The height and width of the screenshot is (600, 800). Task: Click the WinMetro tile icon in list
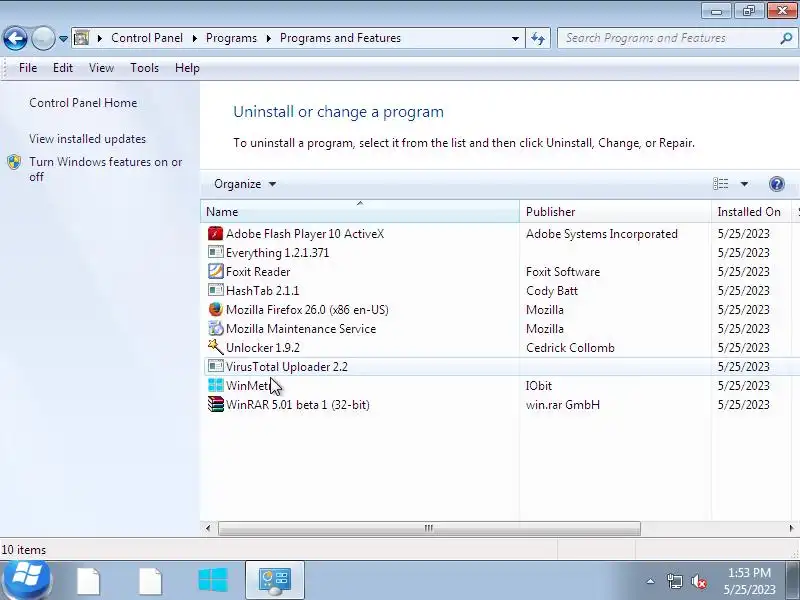click(216, 385)
